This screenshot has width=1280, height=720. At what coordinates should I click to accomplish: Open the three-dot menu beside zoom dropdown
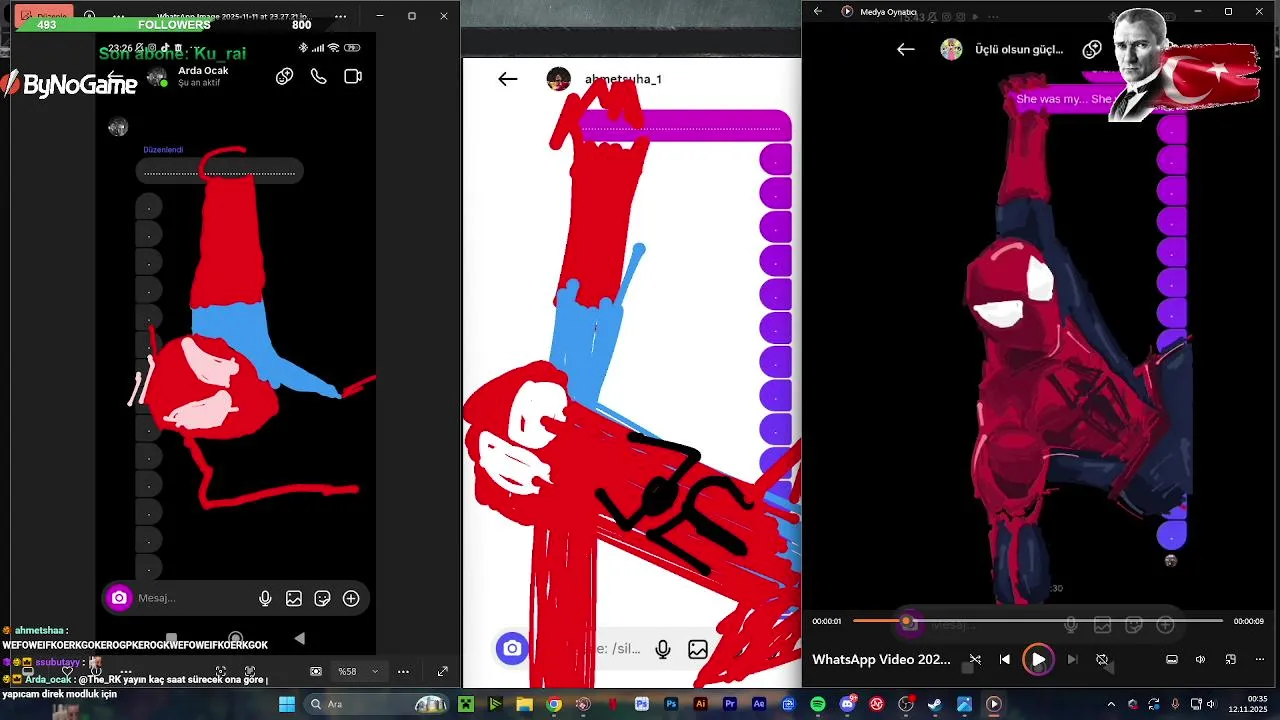403,671
